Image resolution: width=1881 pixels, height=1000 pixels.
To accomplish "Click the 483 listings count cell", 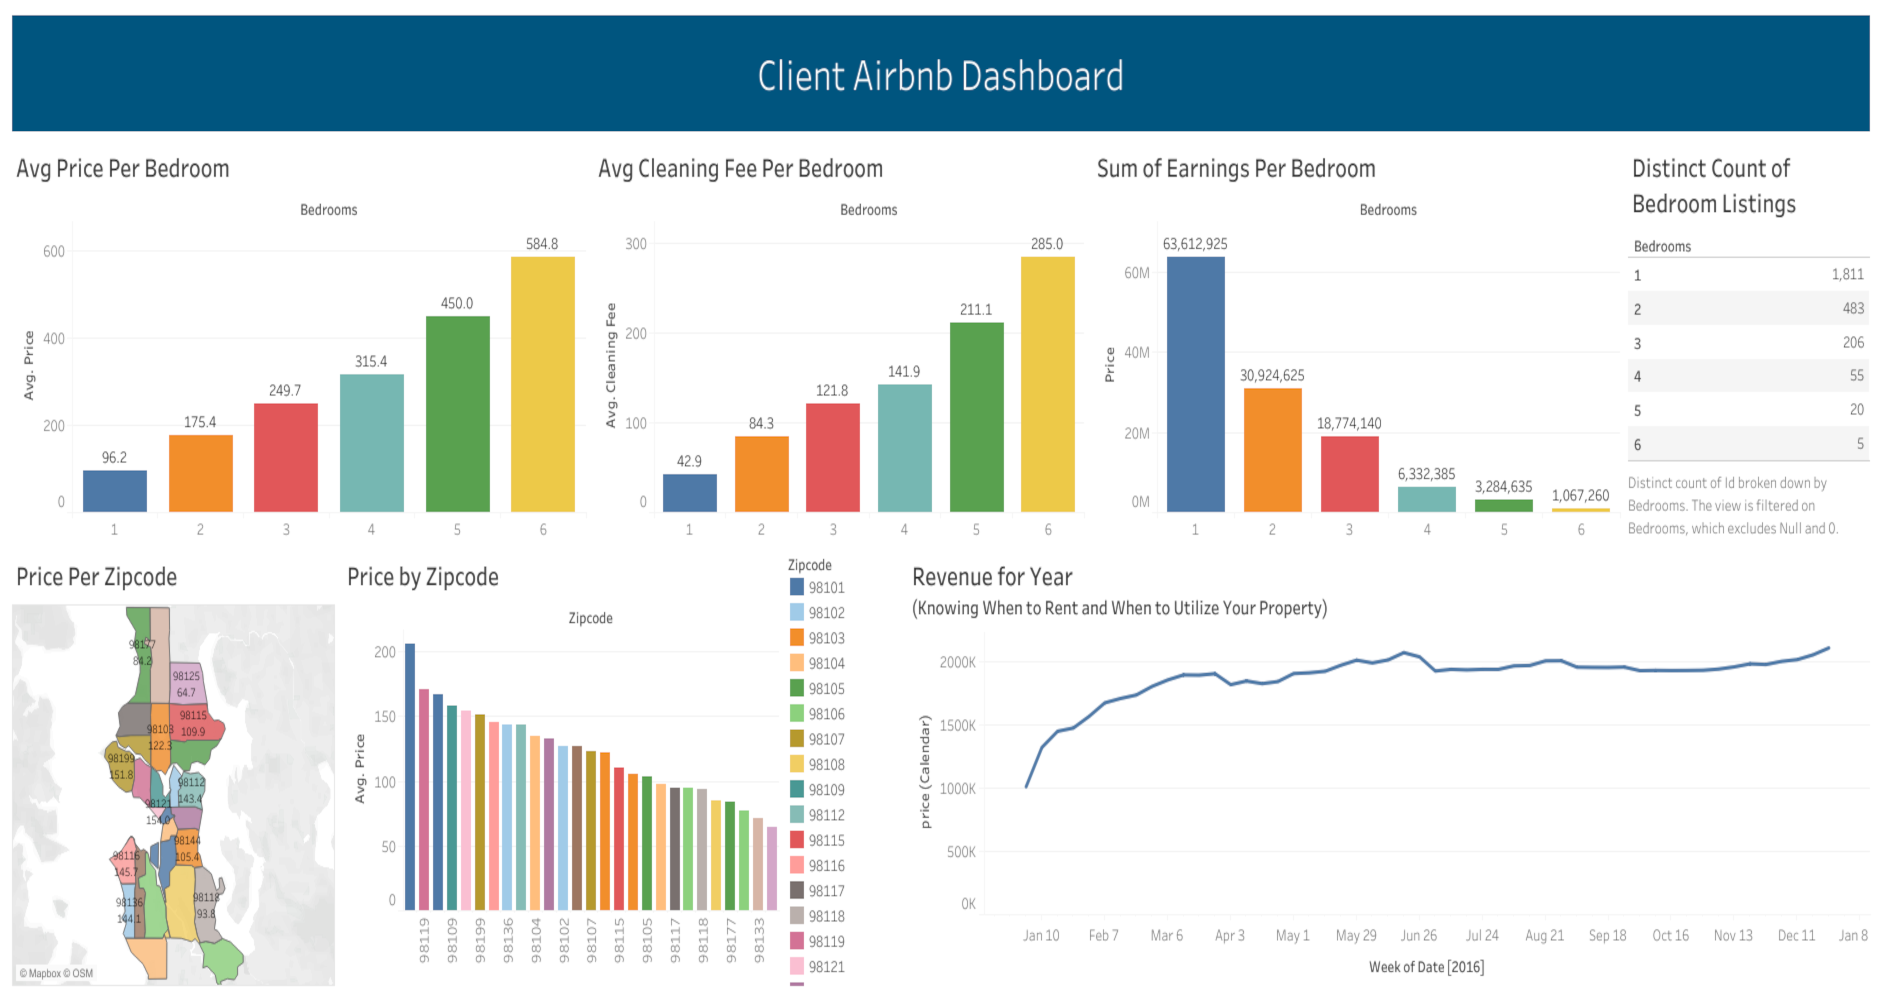I will click(x=1853, y=308).
